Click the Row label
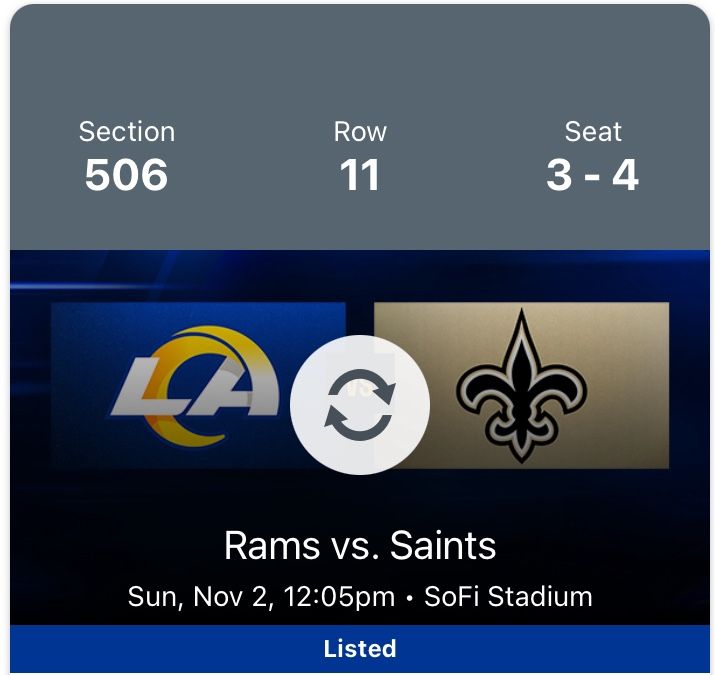 click(x=360, y=132)
